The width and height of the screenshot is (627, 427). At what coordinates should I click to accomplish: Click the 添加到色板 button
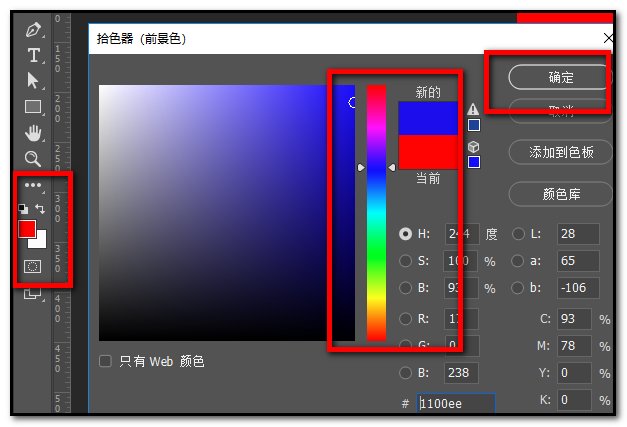[x=560, y=152]
